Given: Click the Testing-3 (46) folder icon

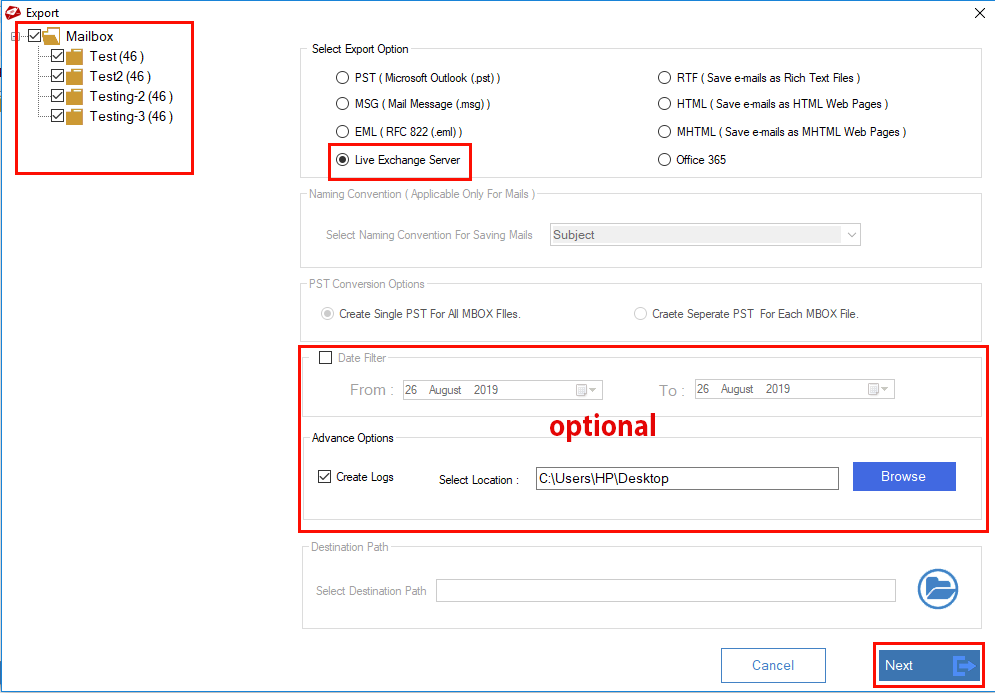Looking at the screenshot, I should click(x=75, y=117).
